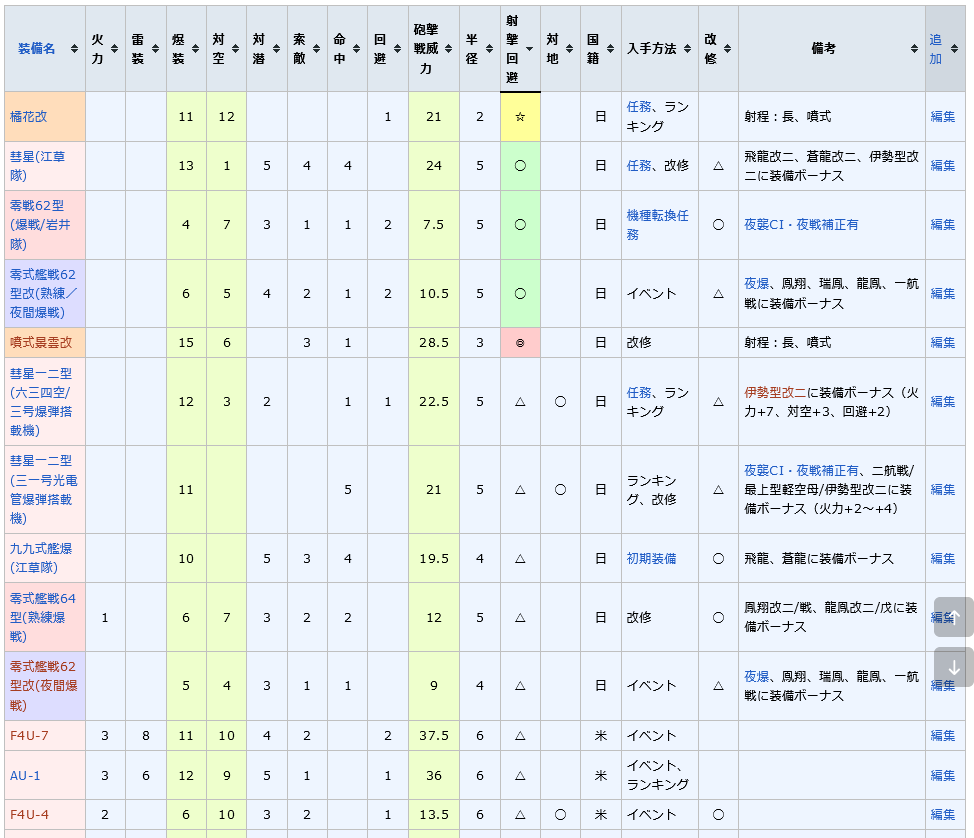Open 夜爆 link in 零式艦戦62型改(熟練) row
Screen dimensions: 974x838
757,284
